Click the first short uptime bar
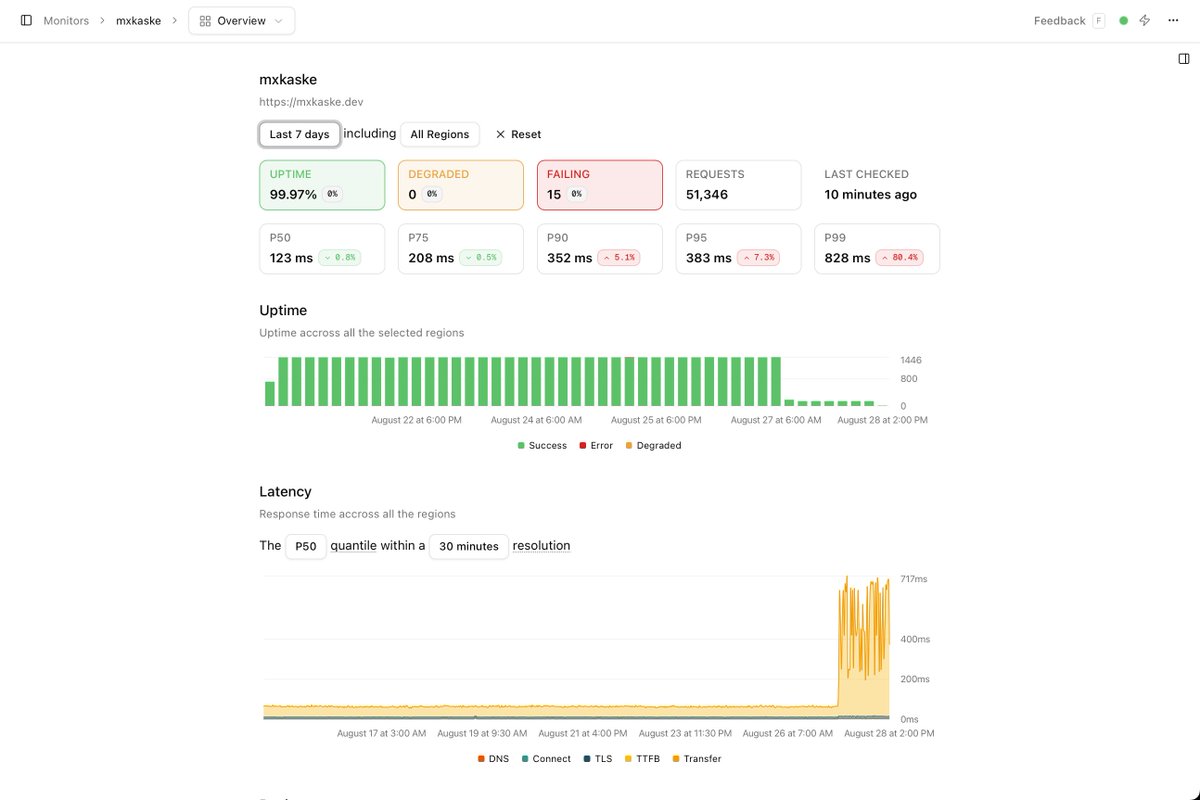 tap(270, 394)
